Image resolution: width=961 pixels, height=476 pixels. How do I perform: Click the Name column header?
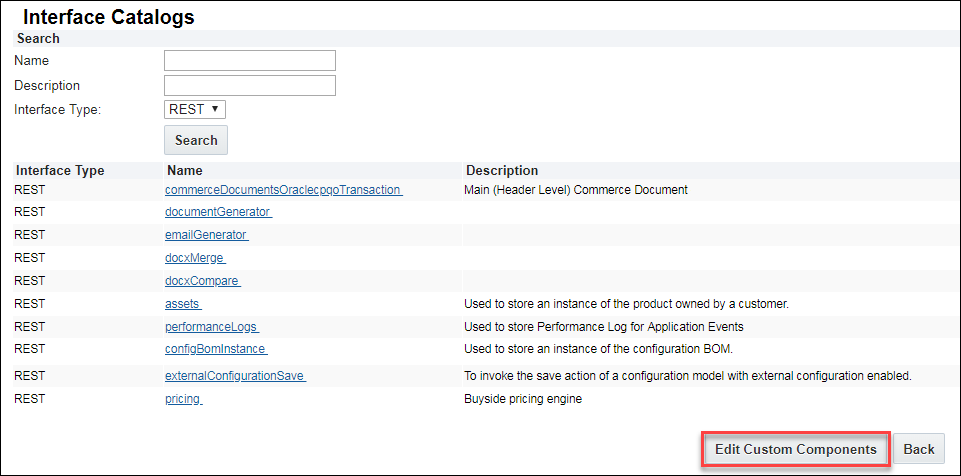click(185, 171)
